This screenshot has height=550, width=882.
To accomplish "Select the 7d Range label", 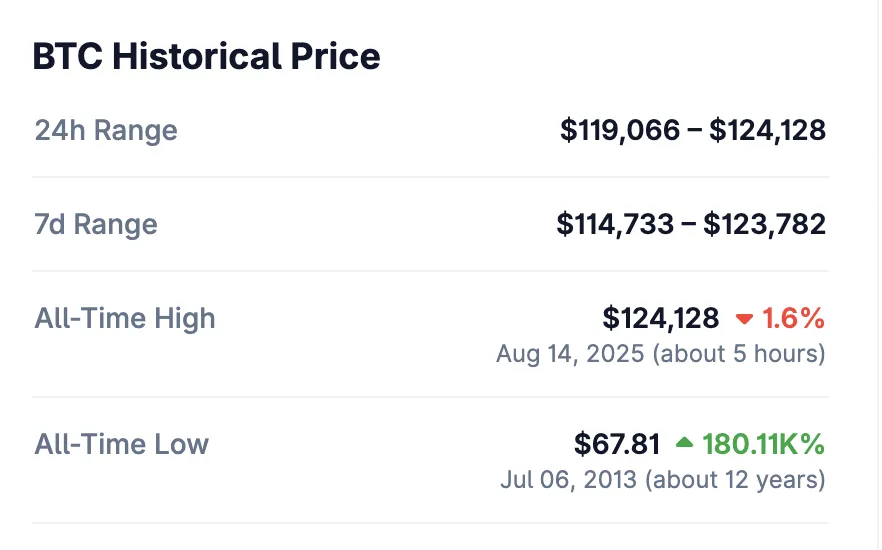I will click(96, 224).
